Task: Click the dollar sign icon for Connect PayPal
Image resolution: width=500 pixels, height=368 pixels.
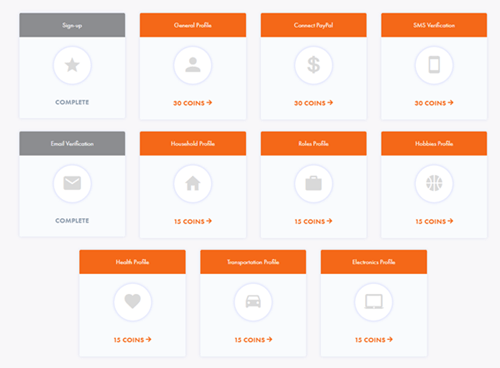Action: (x=313, y=65)
